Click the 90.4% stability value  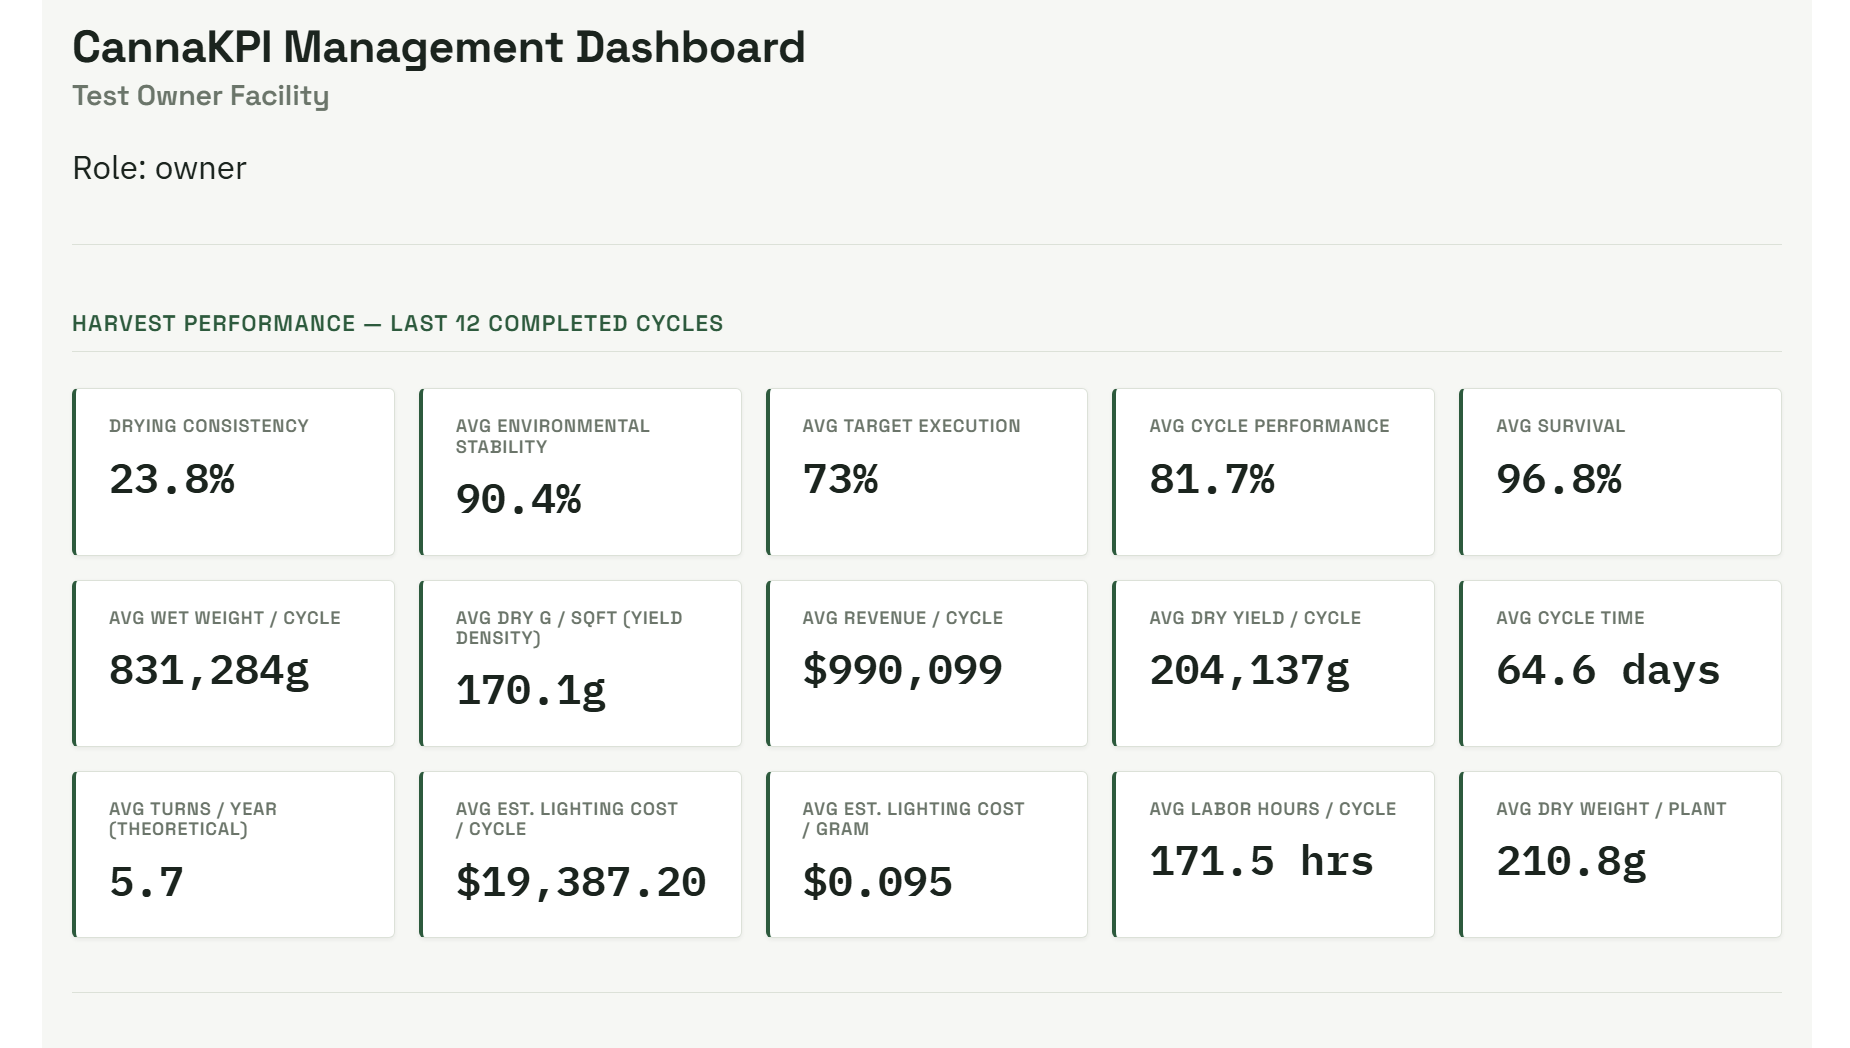pos(518,499)
